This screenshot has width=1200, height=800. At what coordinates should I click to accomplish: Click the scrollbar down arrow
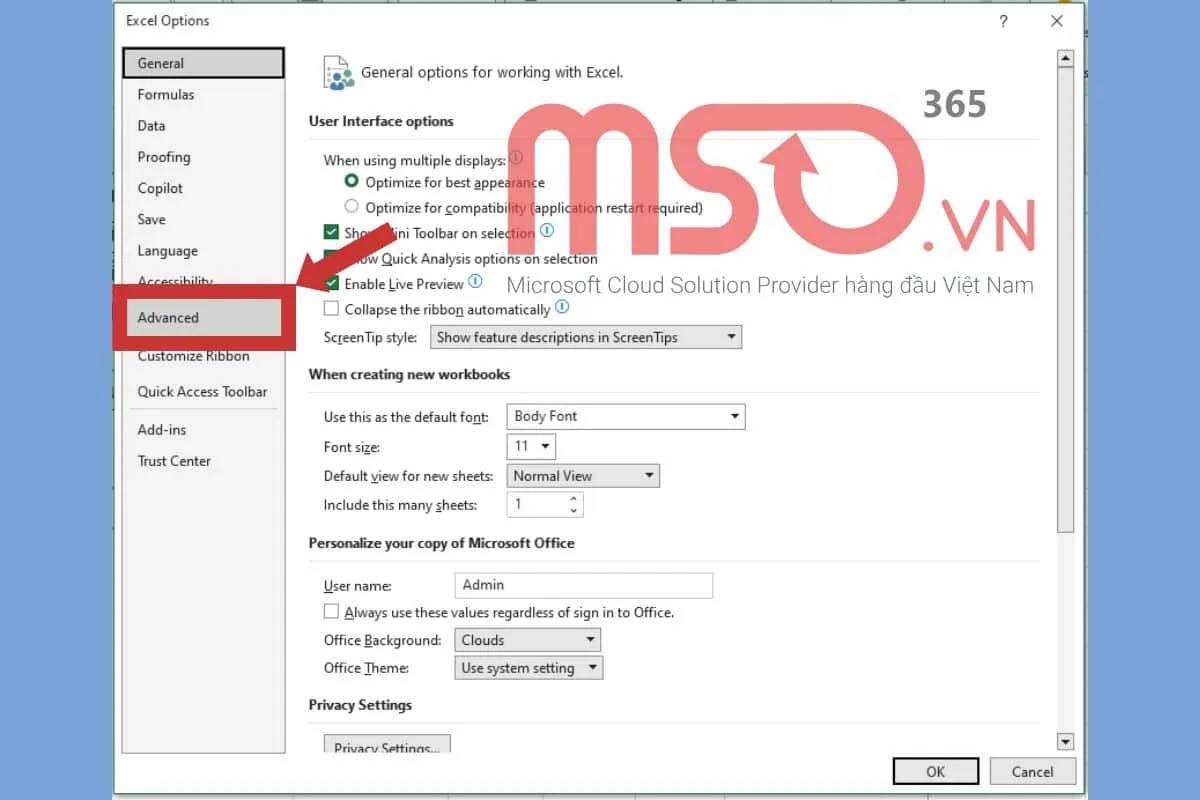pyautogui.click(x=1065, y=741)
